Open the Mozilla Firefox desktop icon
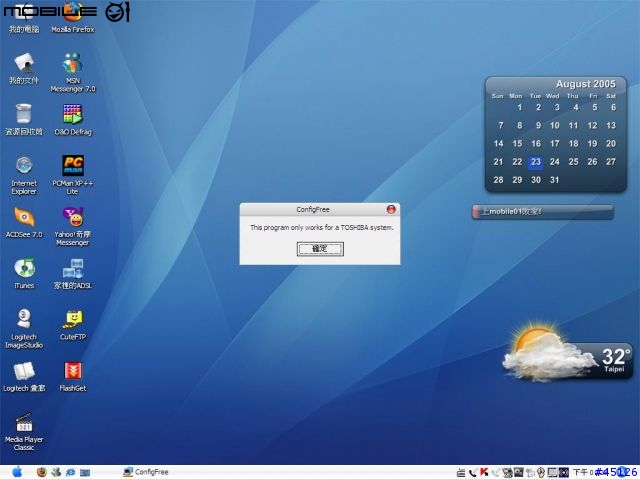The image size is (640, 480). [73, 17]
